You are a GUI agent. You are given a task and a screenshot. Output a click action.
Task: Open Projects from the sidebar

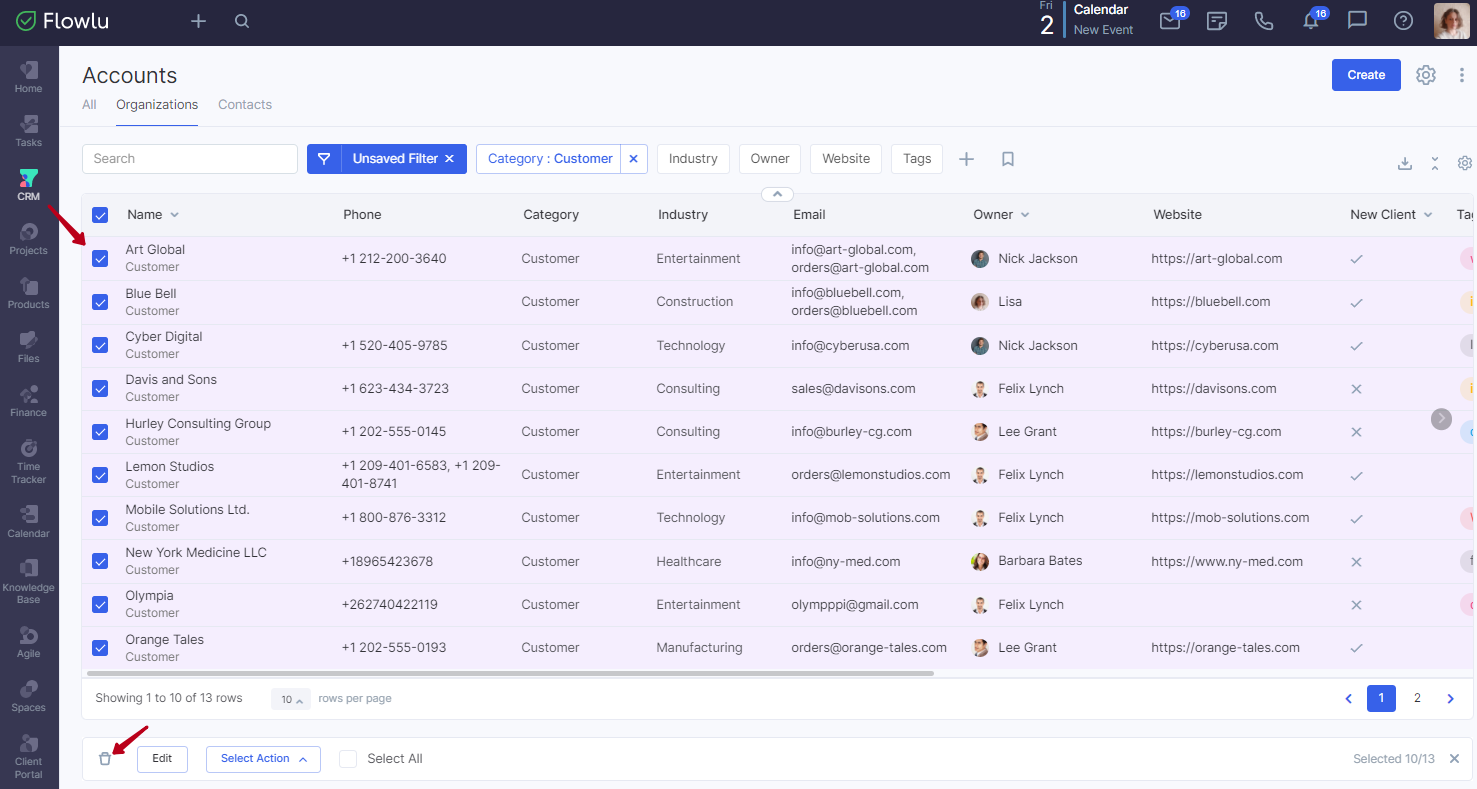29,239
